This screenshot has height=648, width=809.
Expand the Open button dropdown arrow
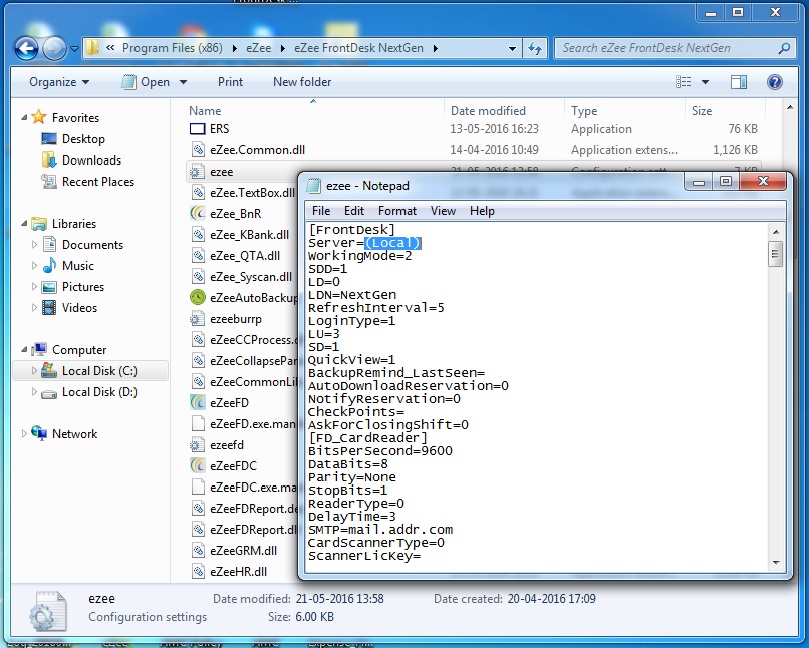183,82
